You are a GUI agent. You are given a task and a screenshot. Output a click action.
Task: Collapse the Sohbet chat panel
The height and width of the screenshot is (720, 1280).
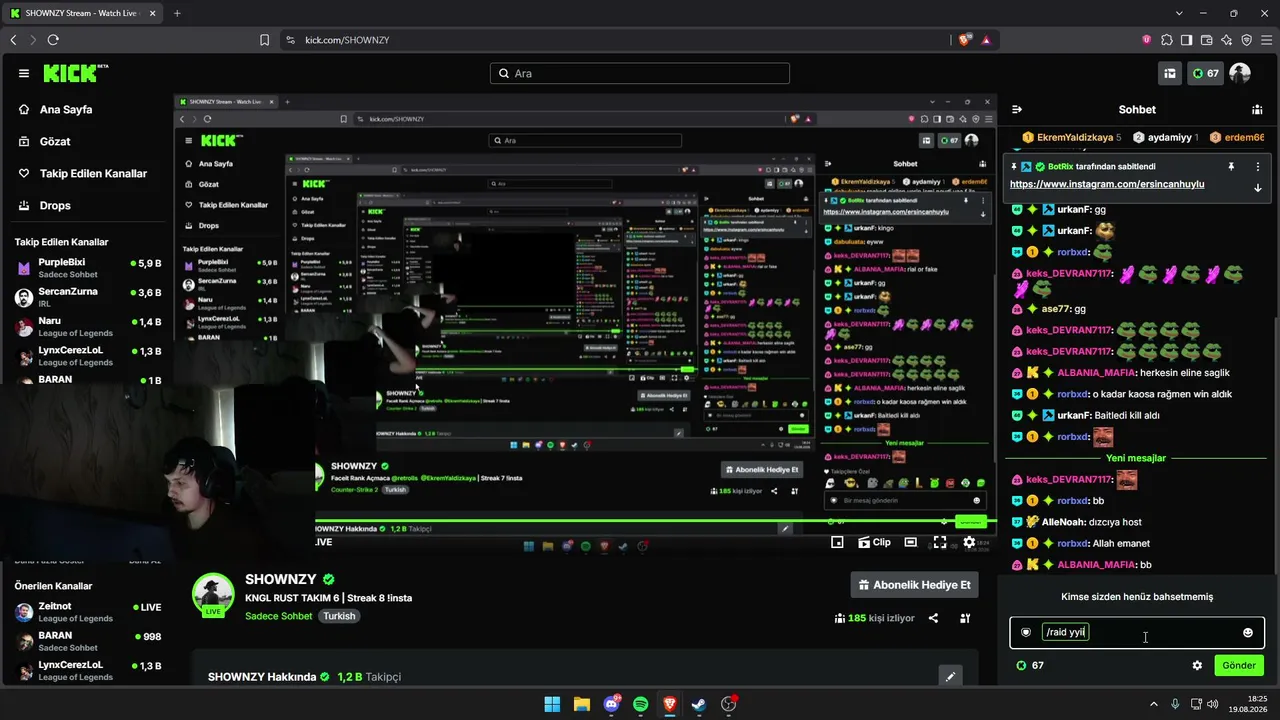[1017, 110]
